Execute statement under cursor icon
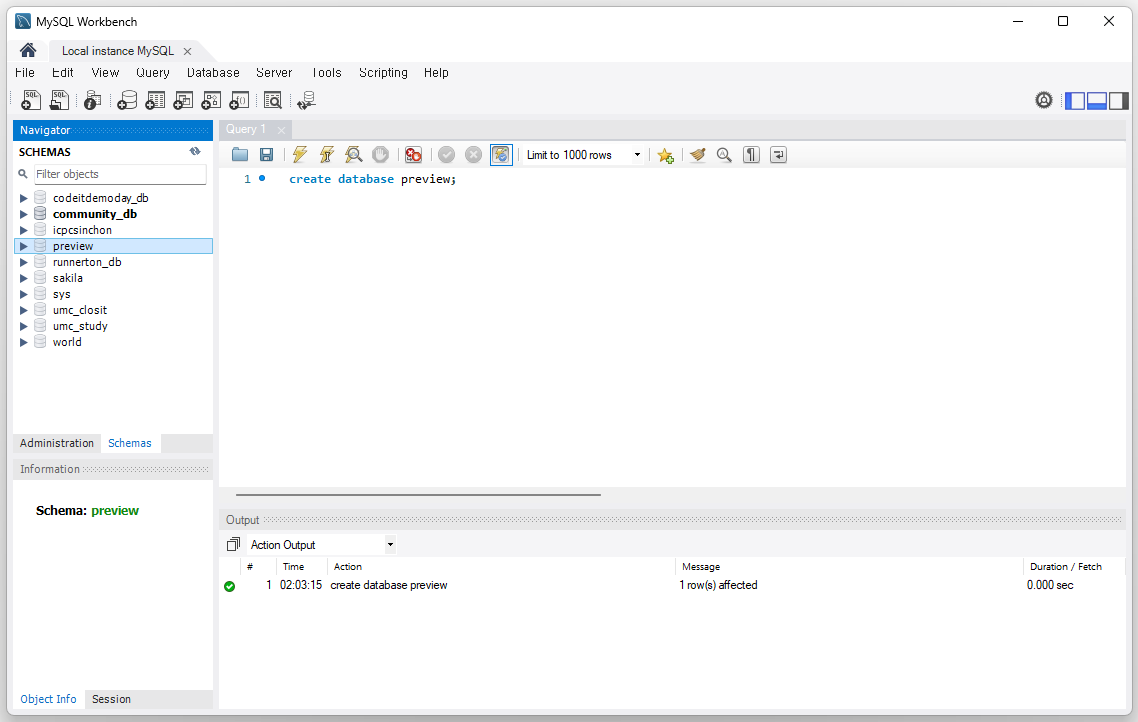 coord(327,155)
